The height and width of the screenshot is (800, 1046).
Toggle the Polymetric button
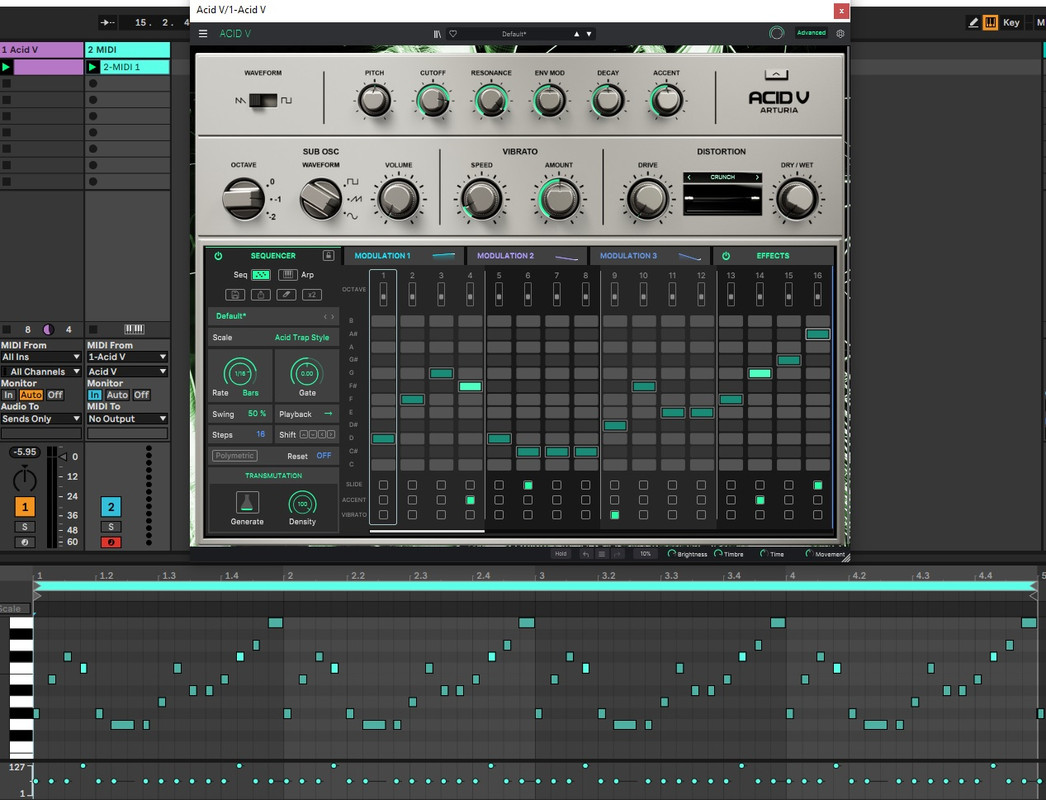coord(235,456)
